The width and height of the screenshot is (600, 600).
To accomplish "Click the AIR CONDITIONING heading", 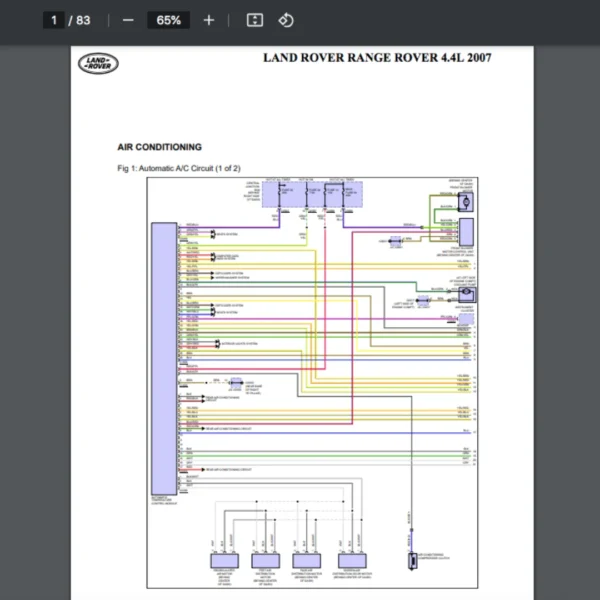I will (159, 147).
